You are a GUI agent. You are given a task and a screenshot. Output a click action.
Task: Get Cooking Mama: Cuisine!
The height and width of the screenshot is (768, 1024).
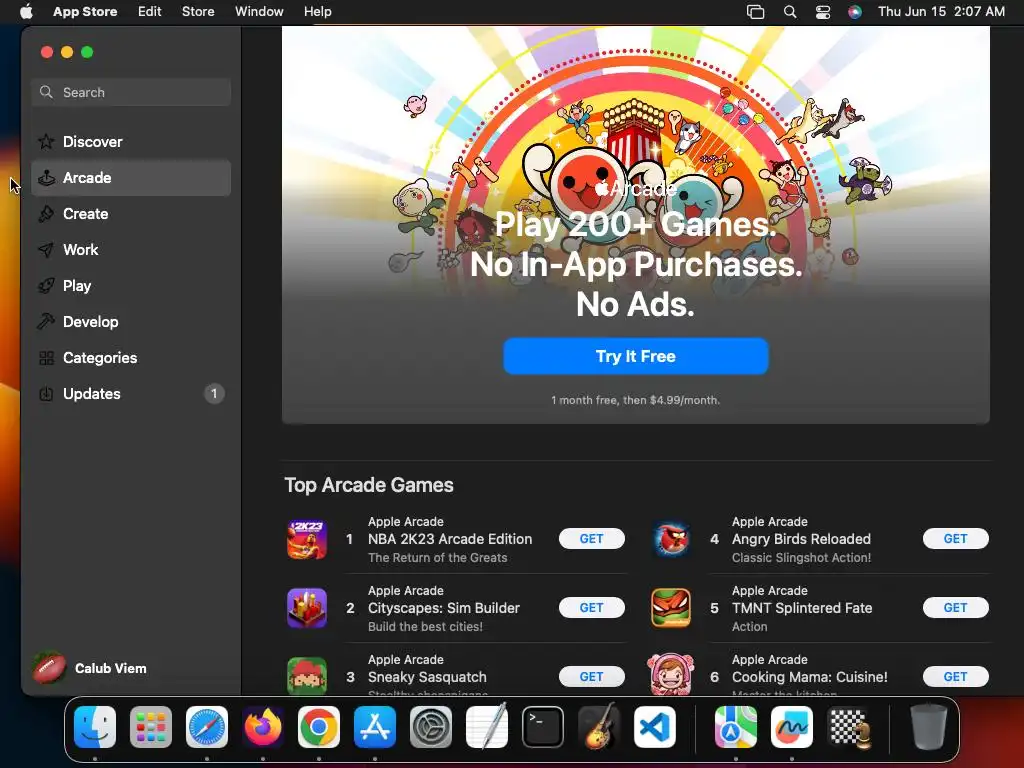point(955,677)
